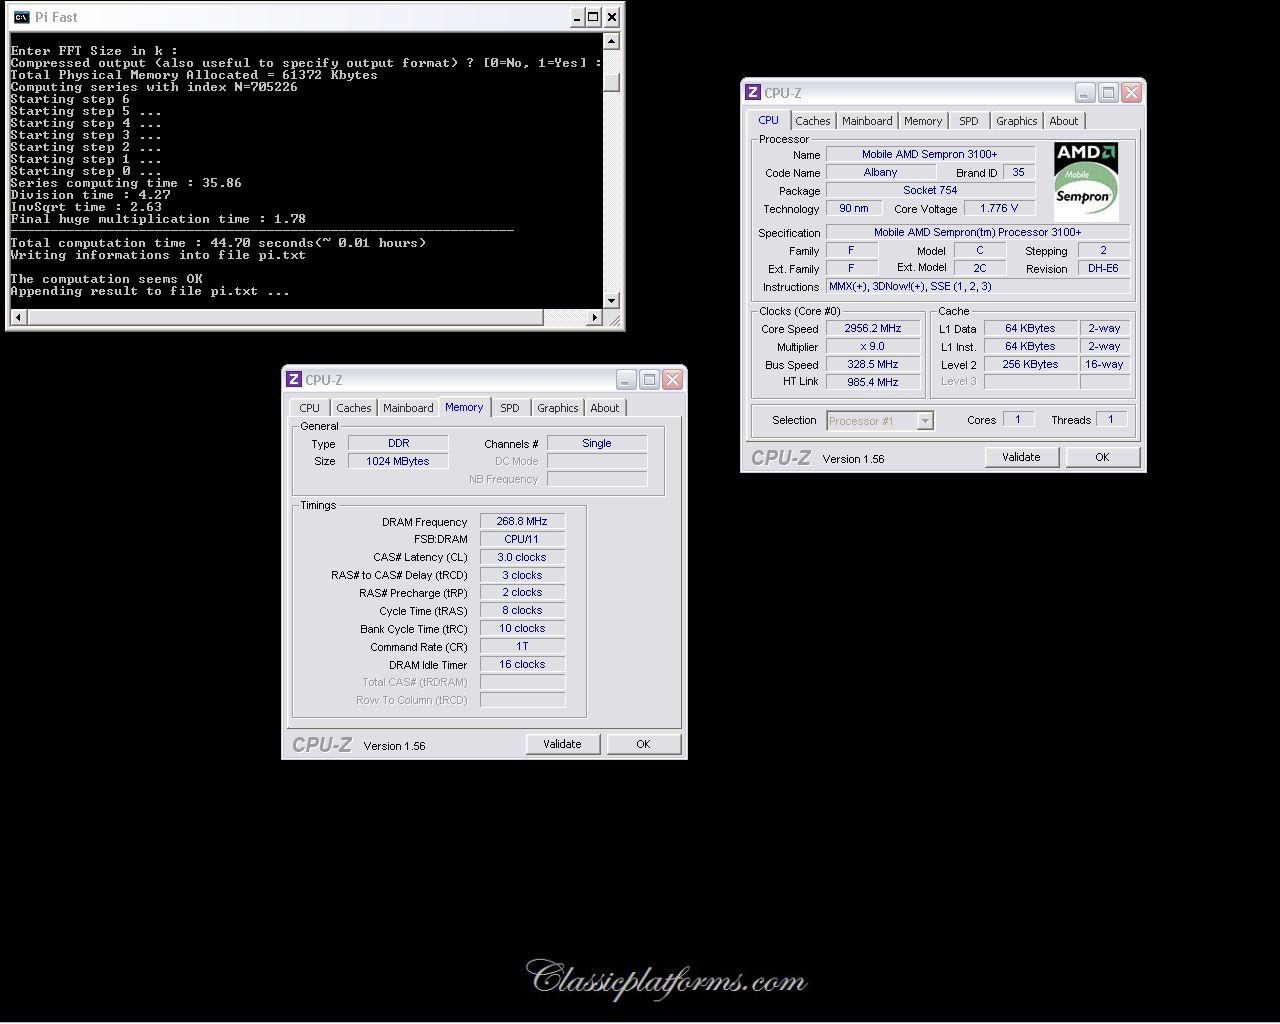Select SPD tab in Memory window
Image resolution: width=1280 pixels, height=1024 pixels.
pyautogui.click(x=510, y=408)
